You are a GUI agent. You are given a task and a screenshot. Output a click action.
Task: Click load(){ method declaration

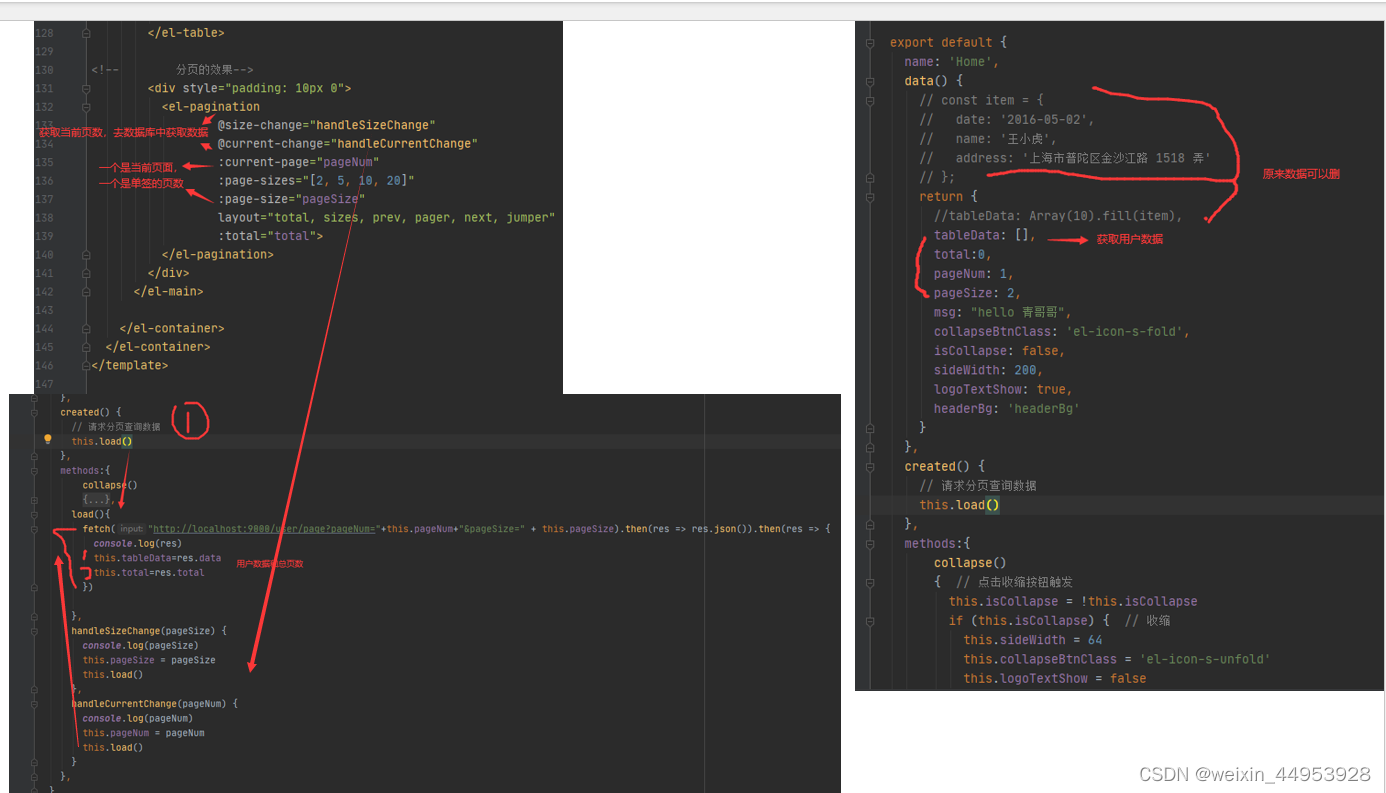89,514
